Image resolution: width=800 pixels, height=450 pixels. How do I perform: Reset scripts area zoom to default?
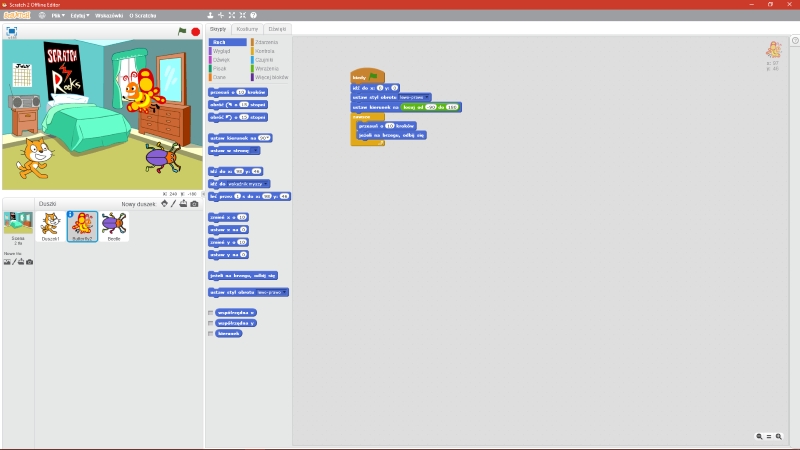coord(769,436)
